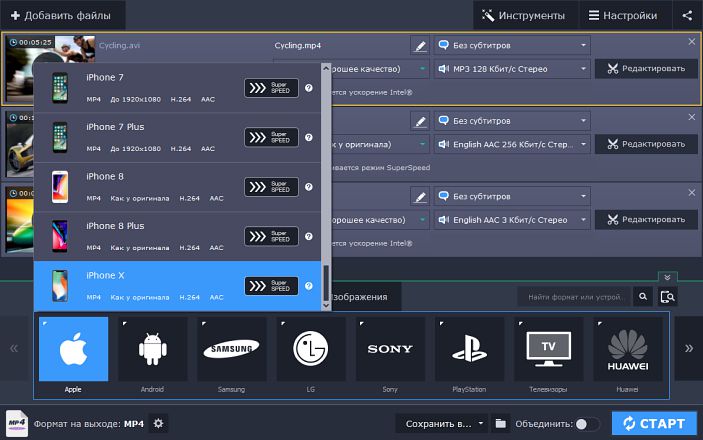Click preset list scrollbar up arrow
This screenshot has width=703, height=440.
(x=326, y=69)
